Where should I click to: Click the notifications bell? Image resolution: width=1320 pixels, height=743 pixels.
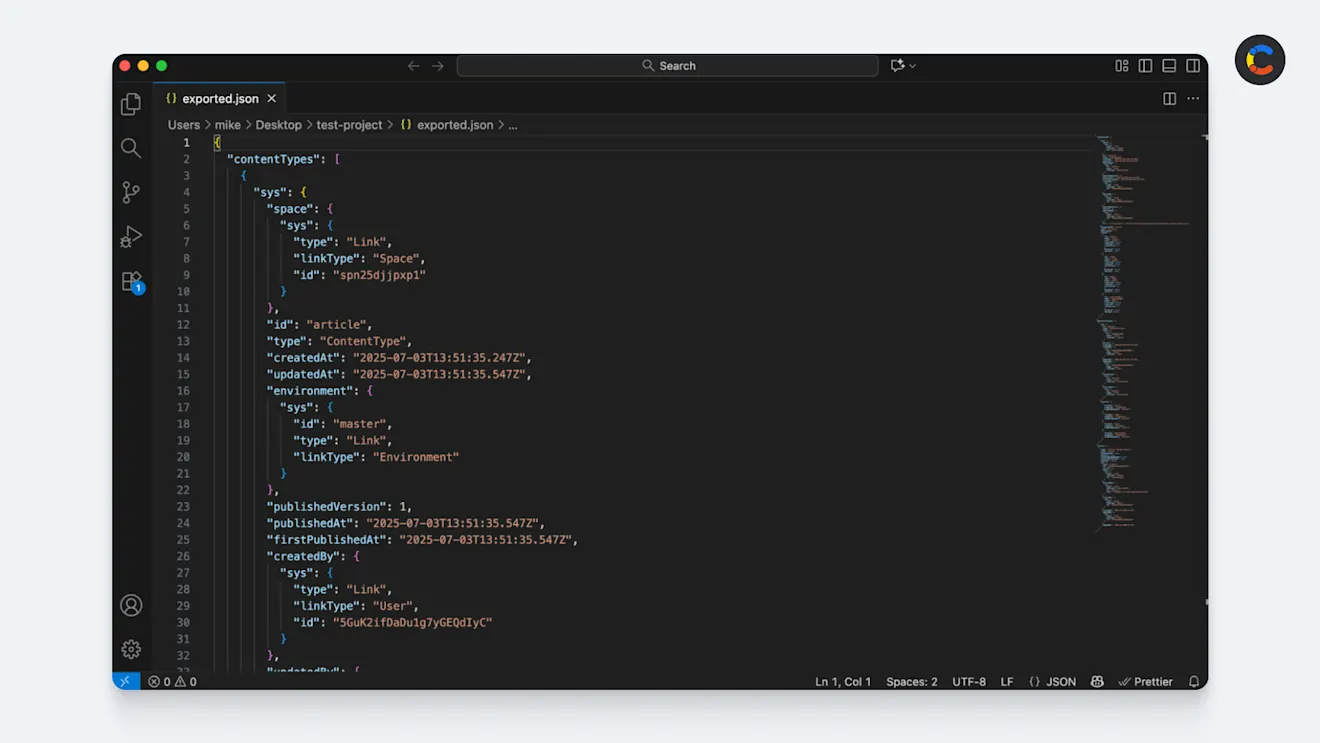[x=1193, y=681]
